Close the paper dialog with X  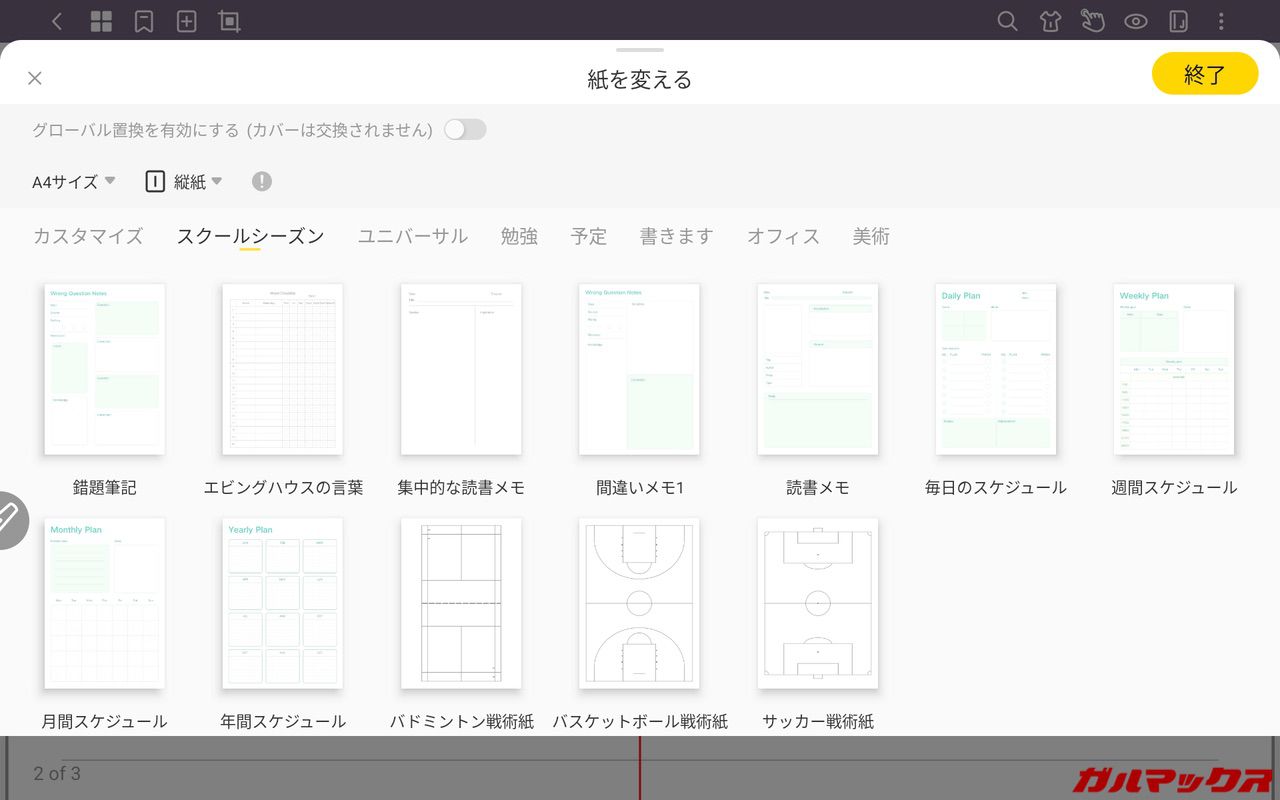click(35, 78)
